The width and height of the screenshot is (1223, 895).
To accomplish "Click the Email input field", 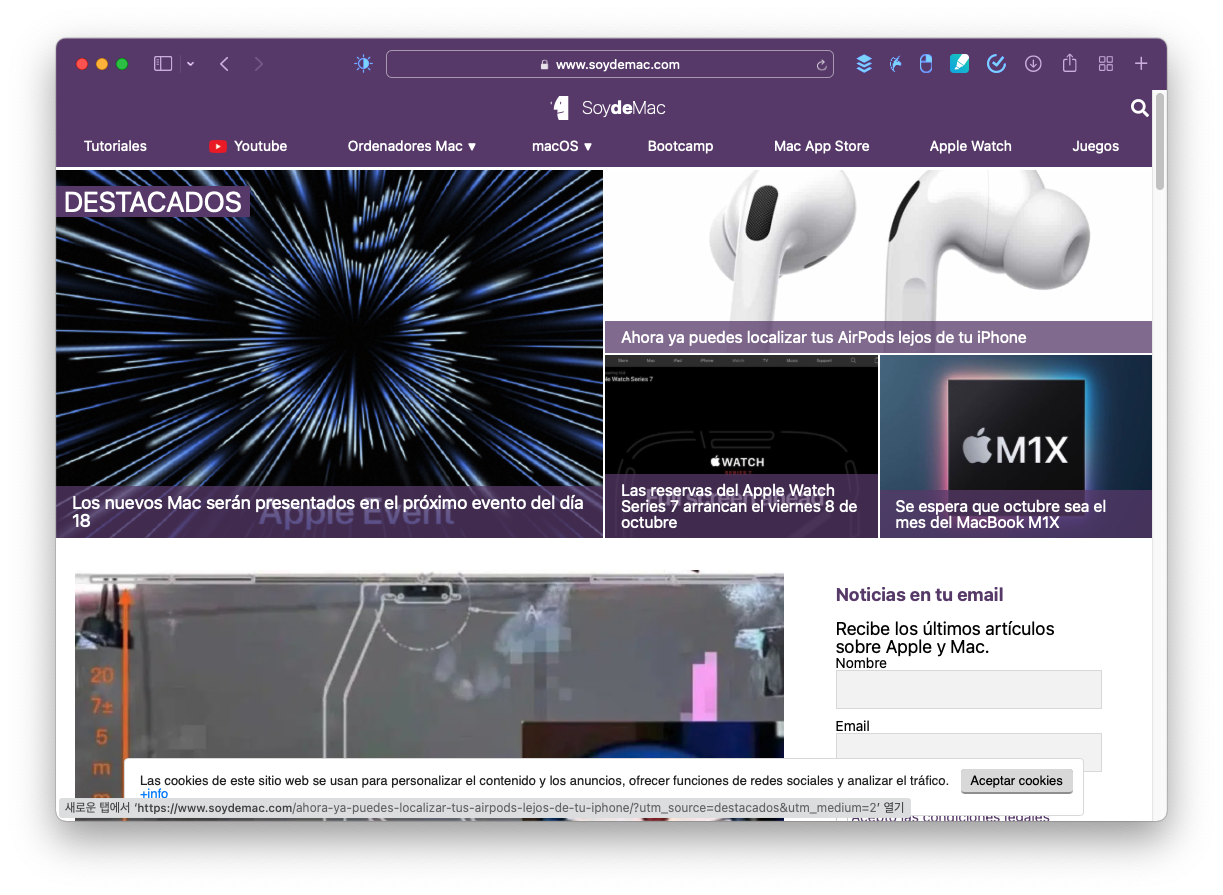I will [968, 752].
